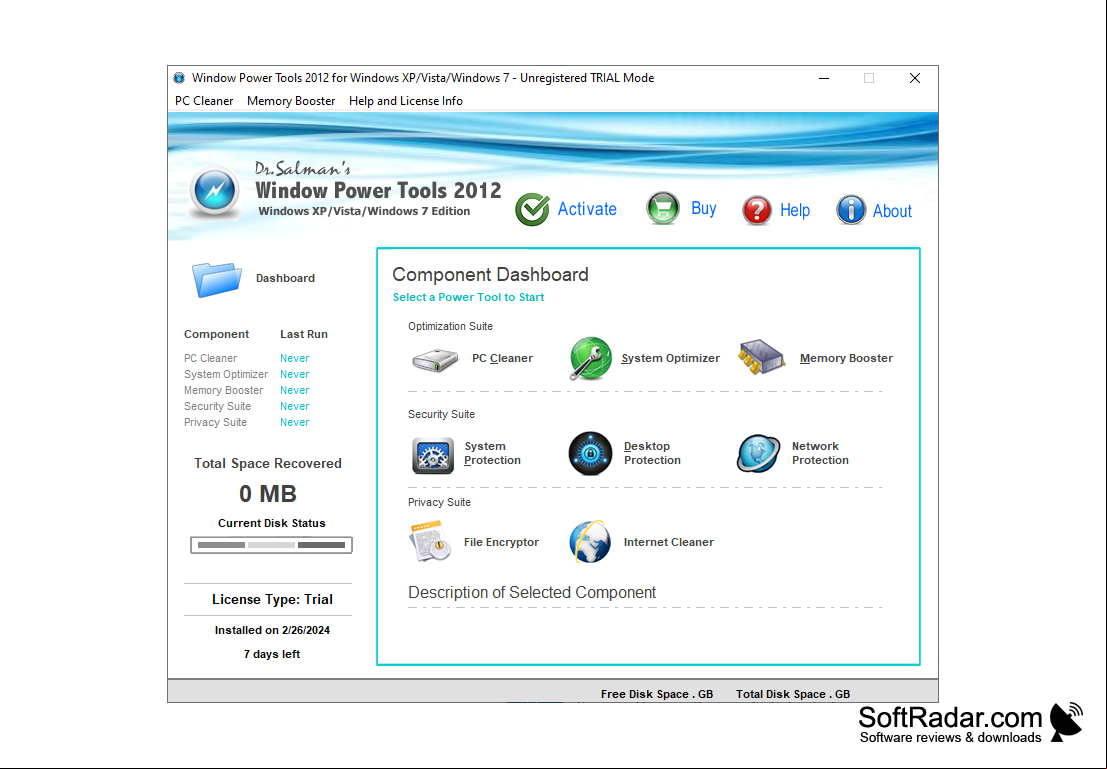This screenshot has width=1107, height=769.
Task: Click the PC Cleaner label in Optimization Suite
Action: click(503, 358)
